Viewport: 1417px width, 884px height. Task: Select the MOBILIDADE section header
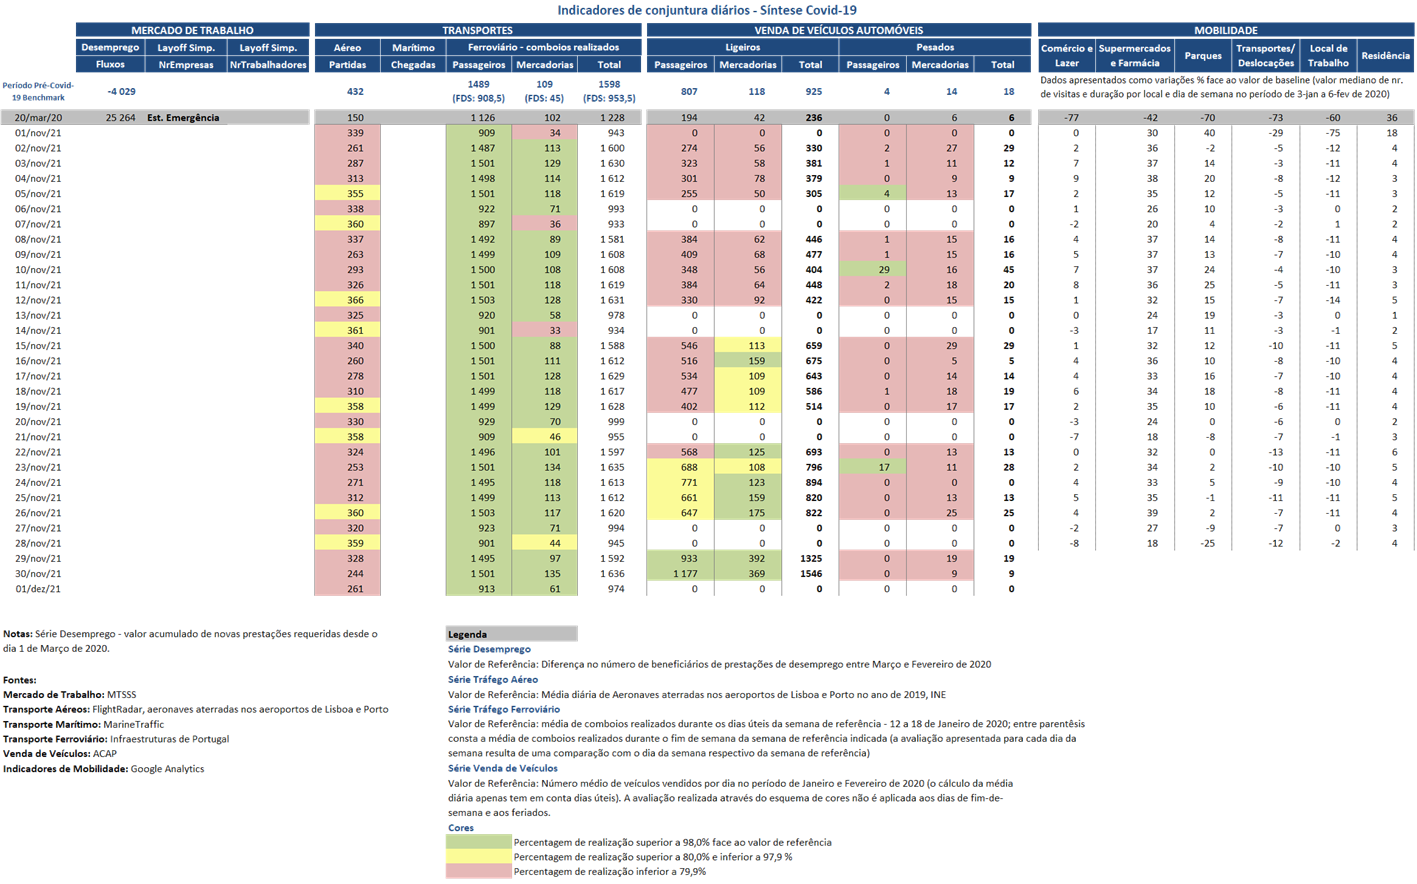(x=1225, y=31)
